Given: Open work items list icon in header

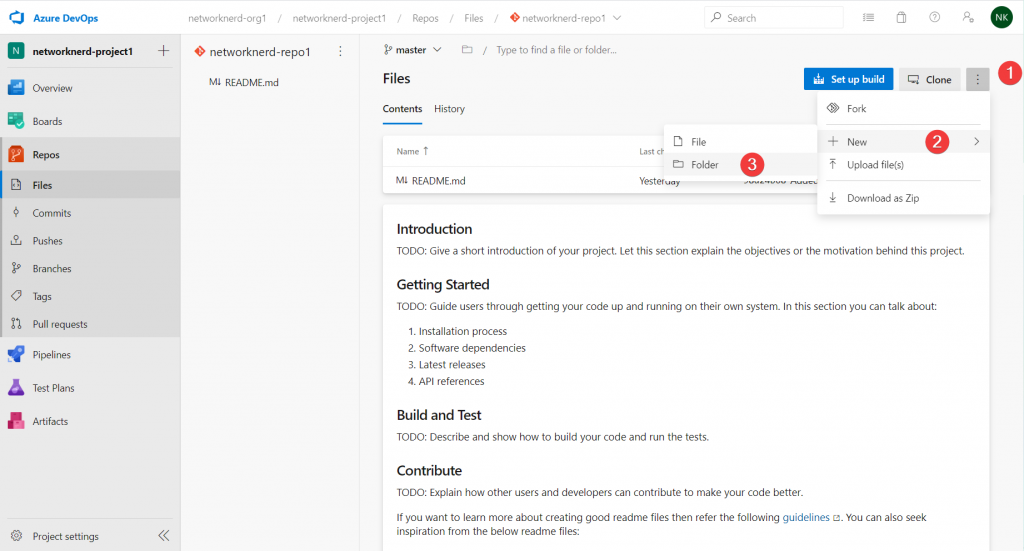Looking at the screenshot, I should pyautogui.click(x=868, y=18).
